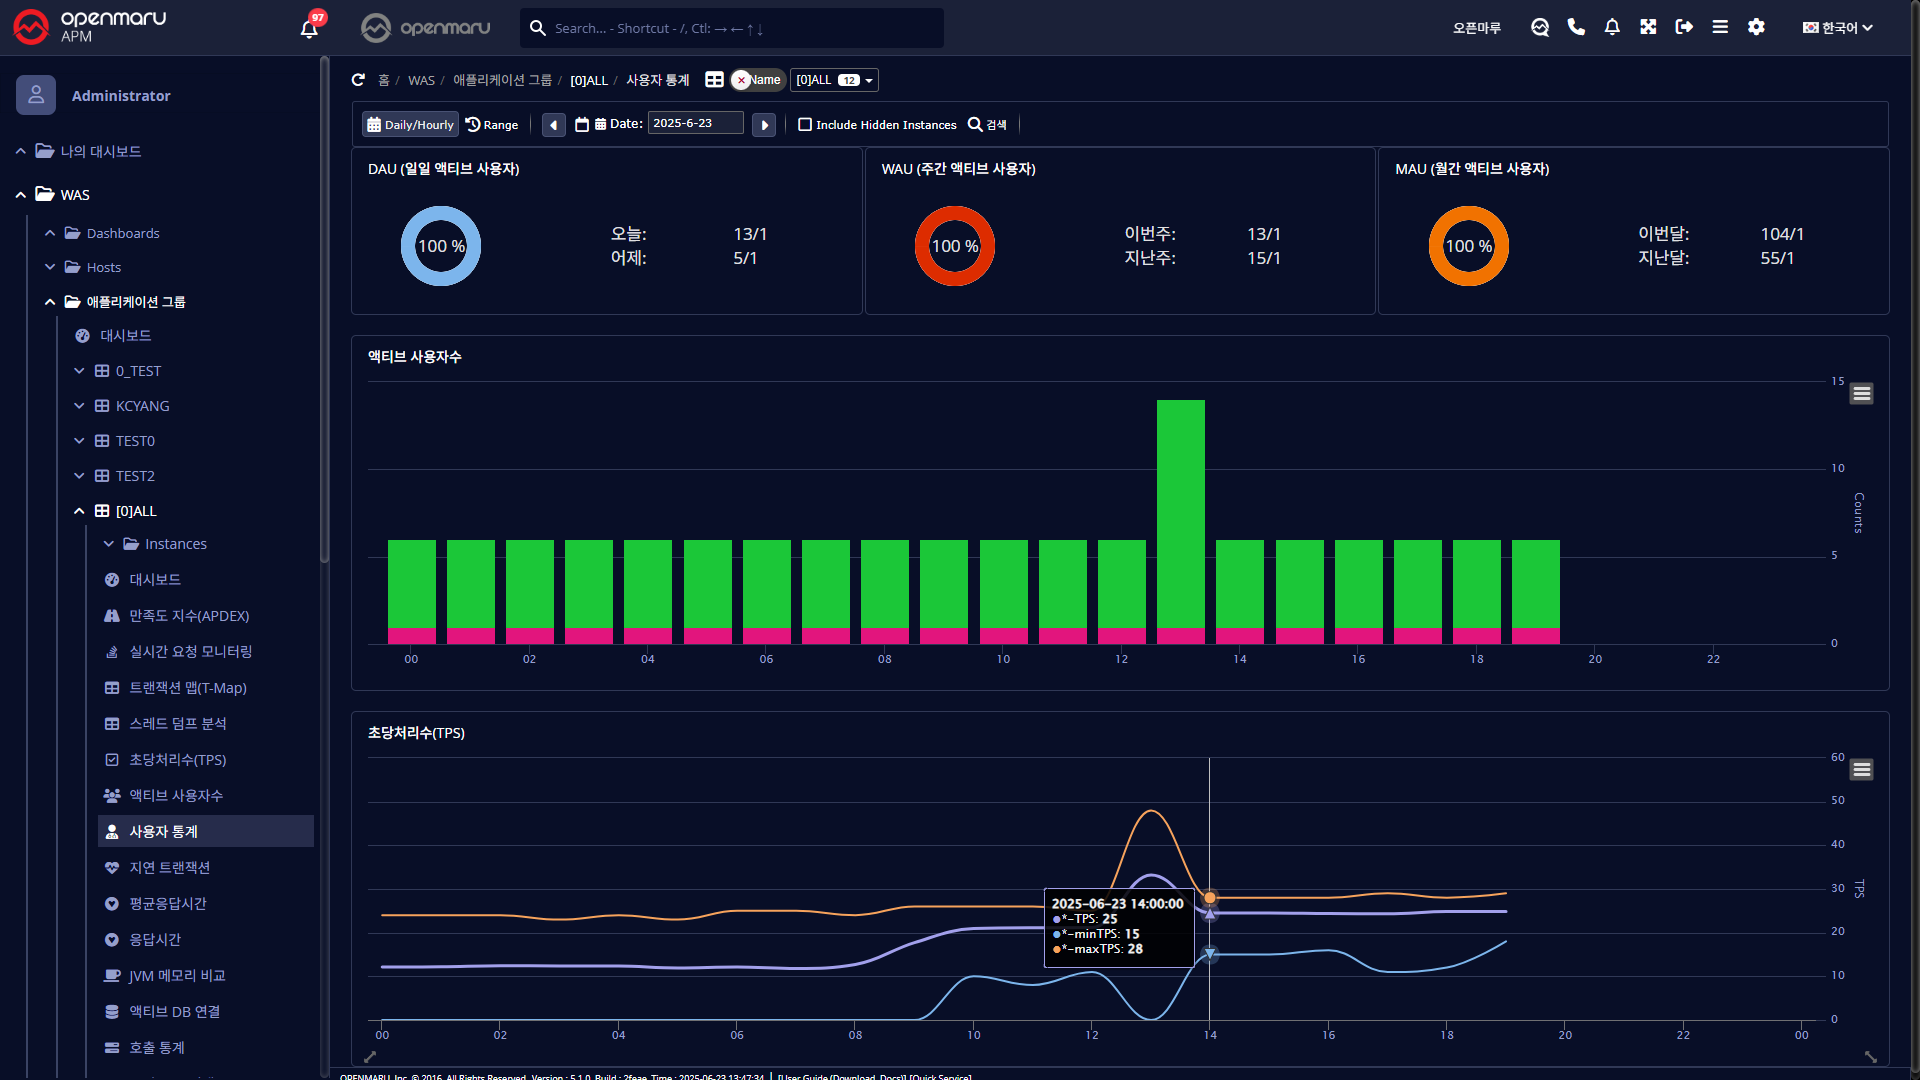Open 지연 트랜잭션 sidebar menu item
Screen dimensions: 1920x1080
point(169,868)
